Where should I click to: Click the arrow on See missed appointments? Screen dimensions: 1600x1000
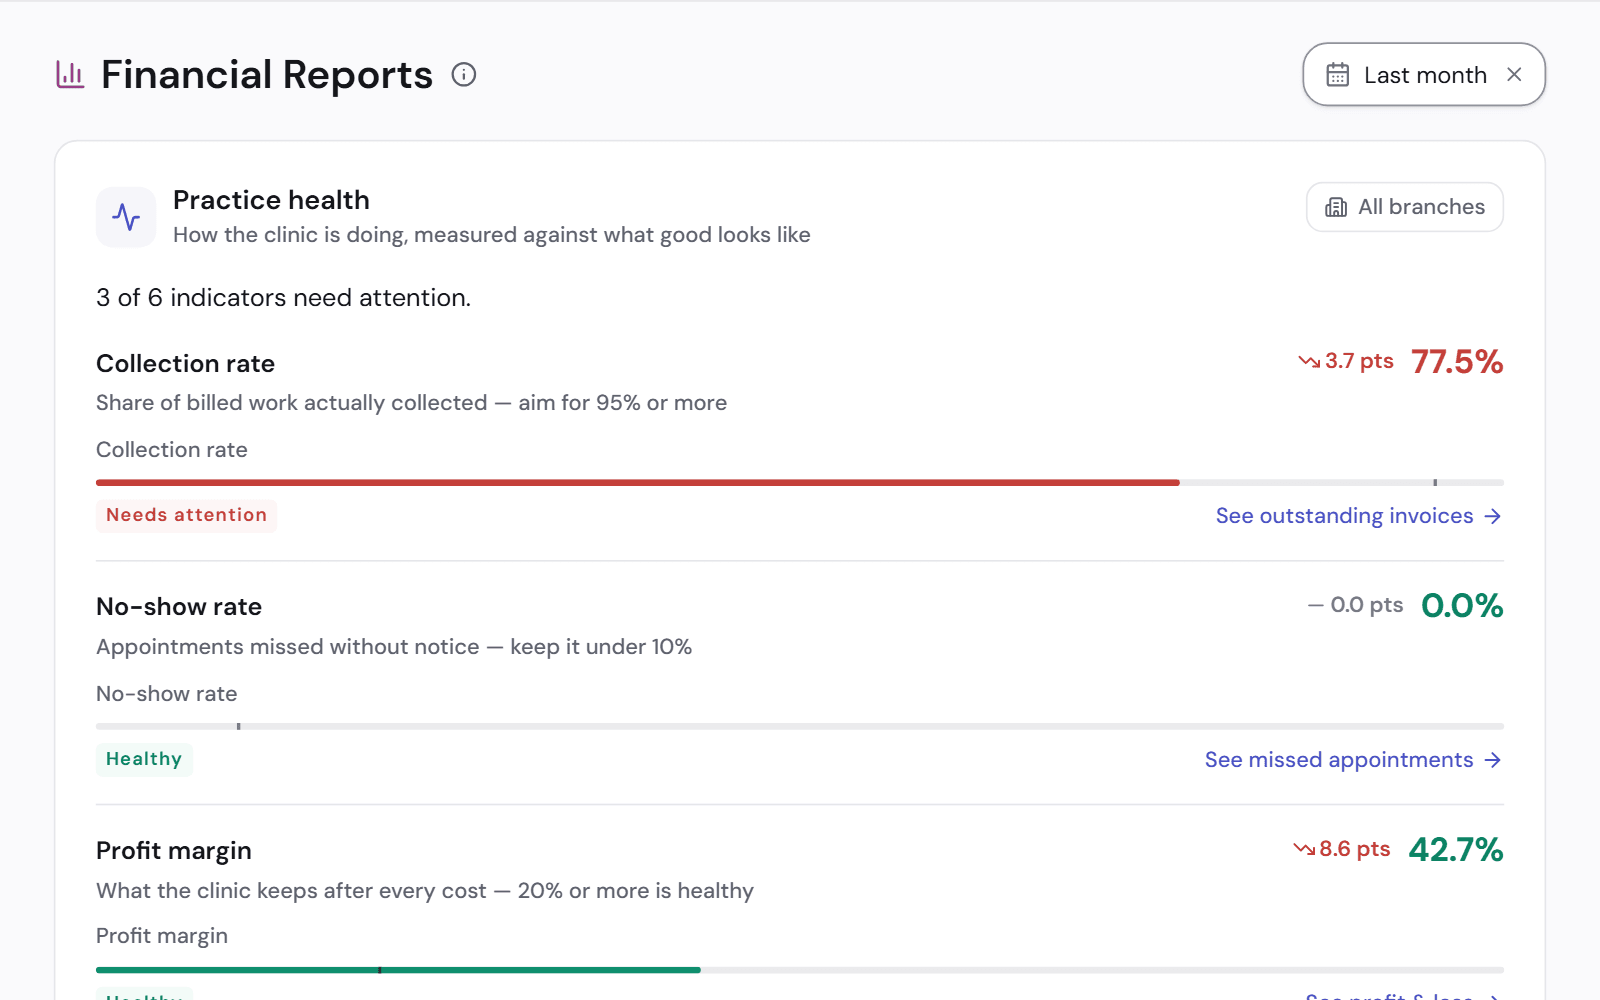(1493, 760)
